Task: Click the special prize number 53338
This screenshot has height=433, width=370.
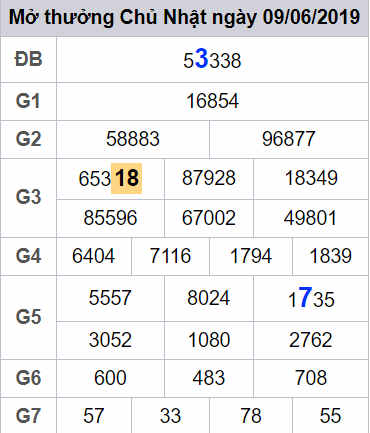Action: click(212, 60)
